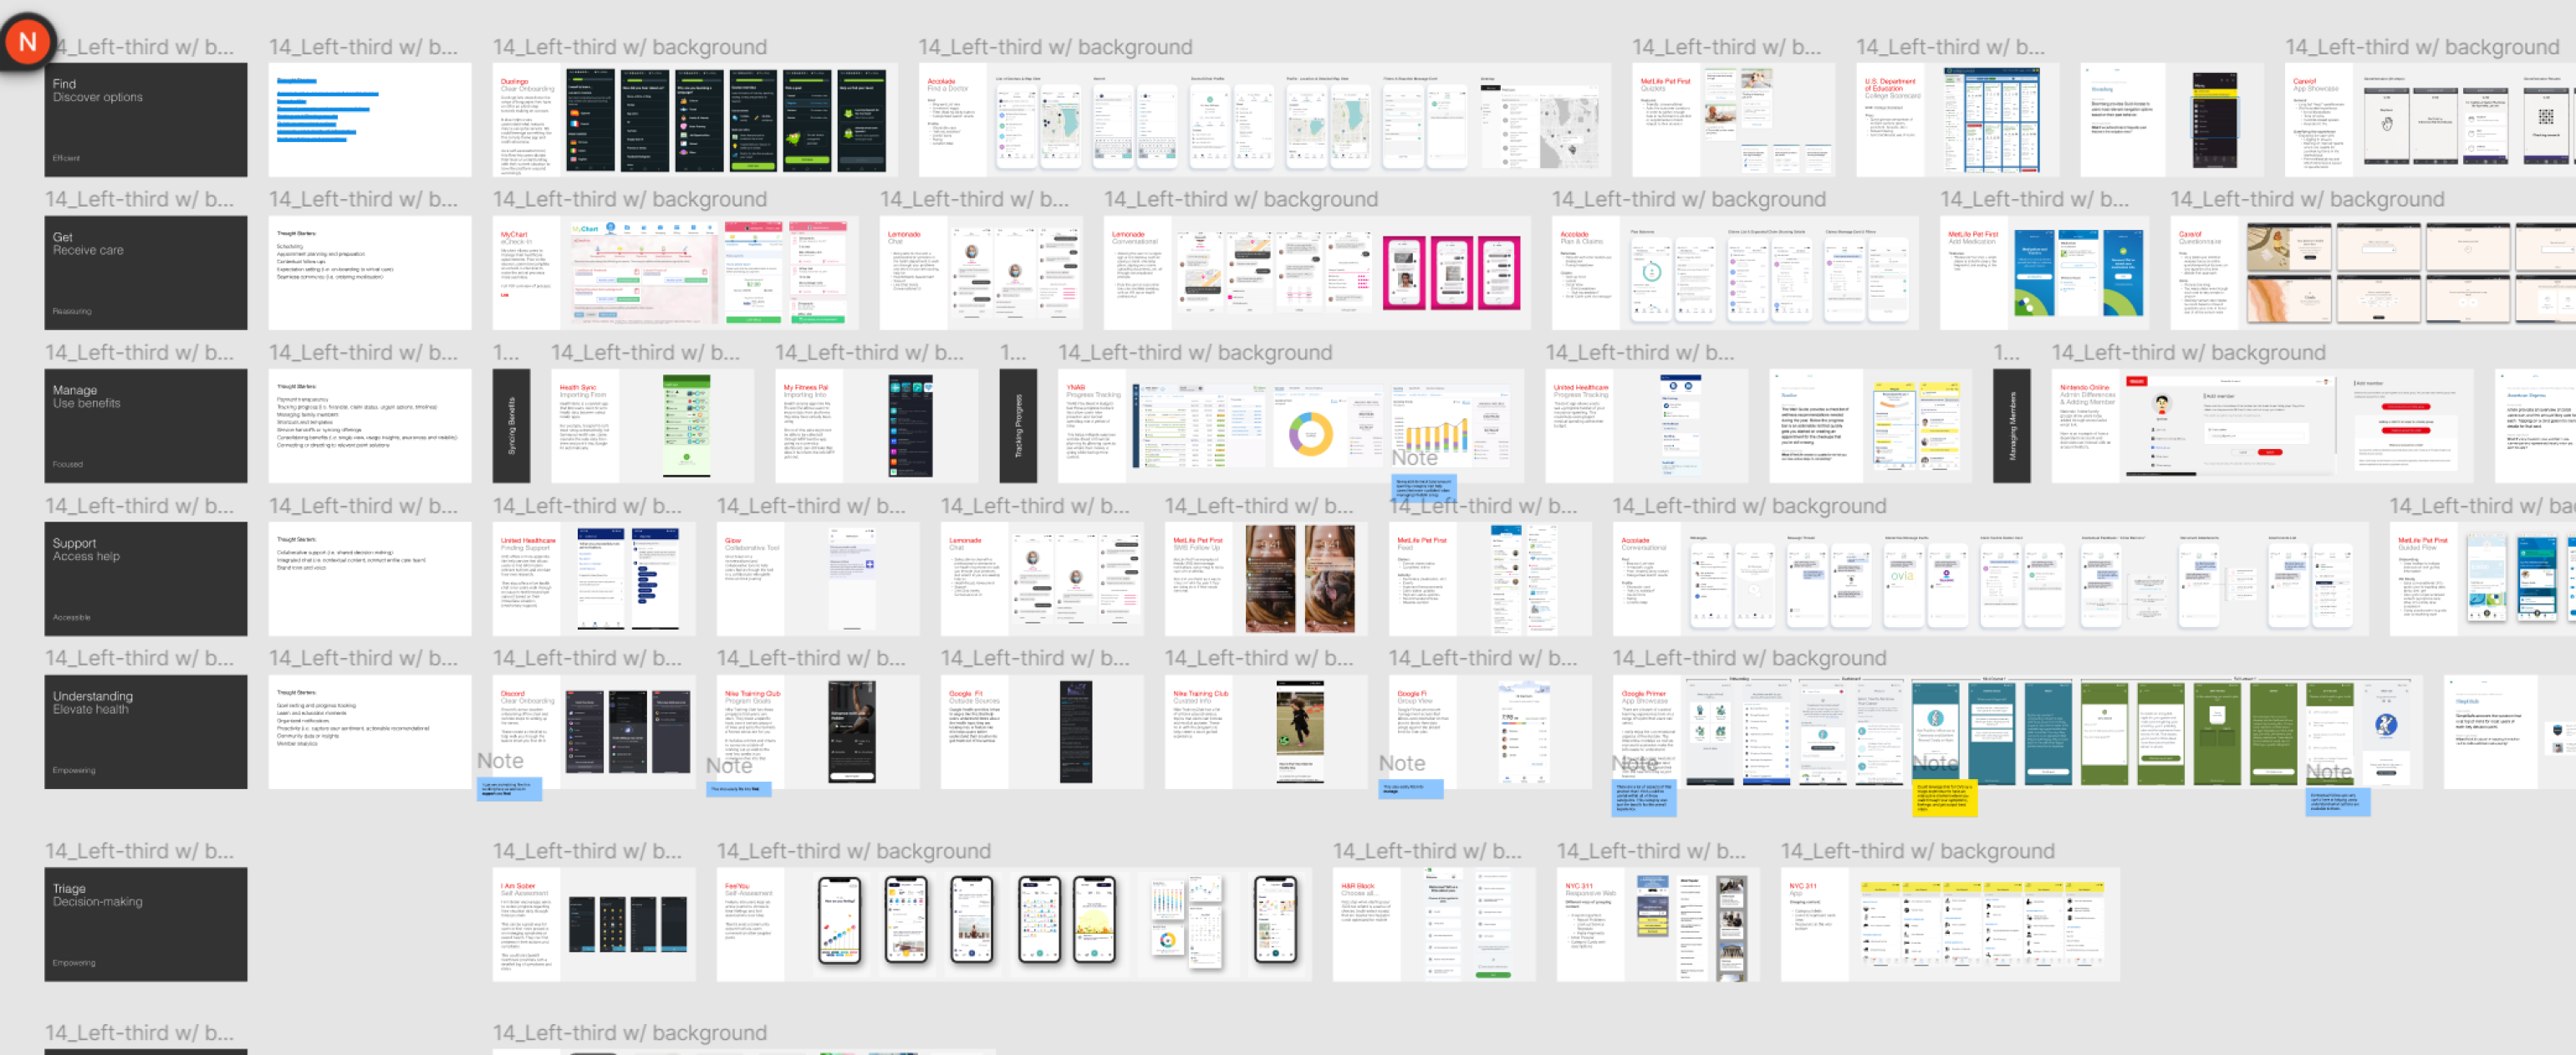Click the orange N user avatar
The height and width of the screenshot is (1055, 2576).
tap(27, 41)
